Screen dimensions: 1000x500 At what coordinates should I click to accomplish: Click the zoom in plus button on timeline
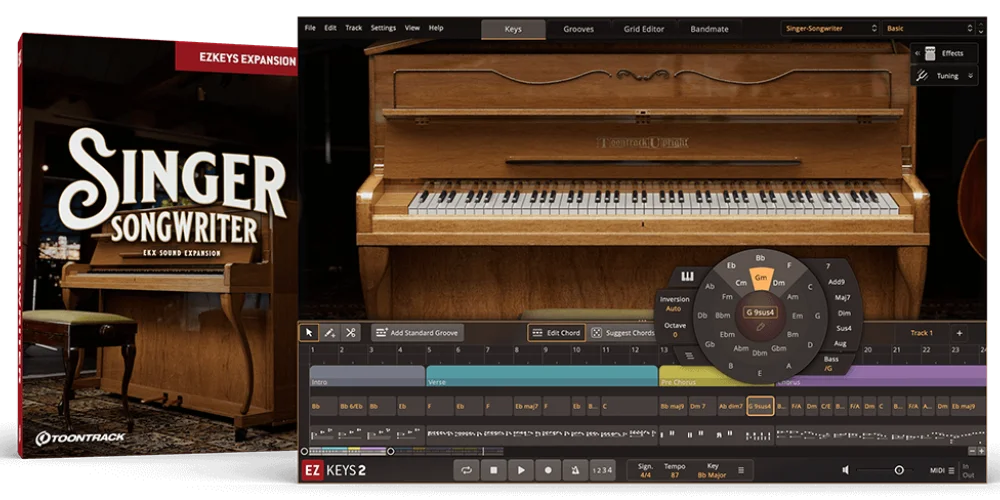[x=981, y=451]
